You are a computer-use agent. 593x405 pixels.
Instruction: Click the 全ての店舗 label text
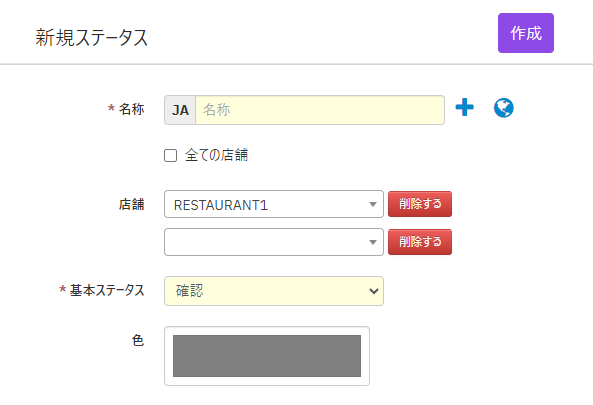click(216, 155)
